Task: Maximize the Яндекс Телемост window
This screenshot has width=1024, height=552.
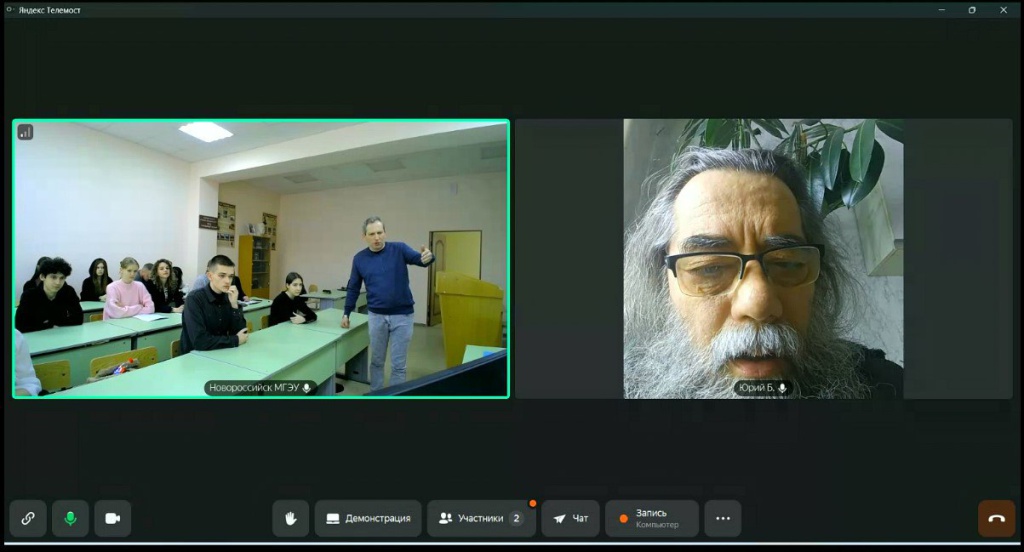Action: coord(972,10)
